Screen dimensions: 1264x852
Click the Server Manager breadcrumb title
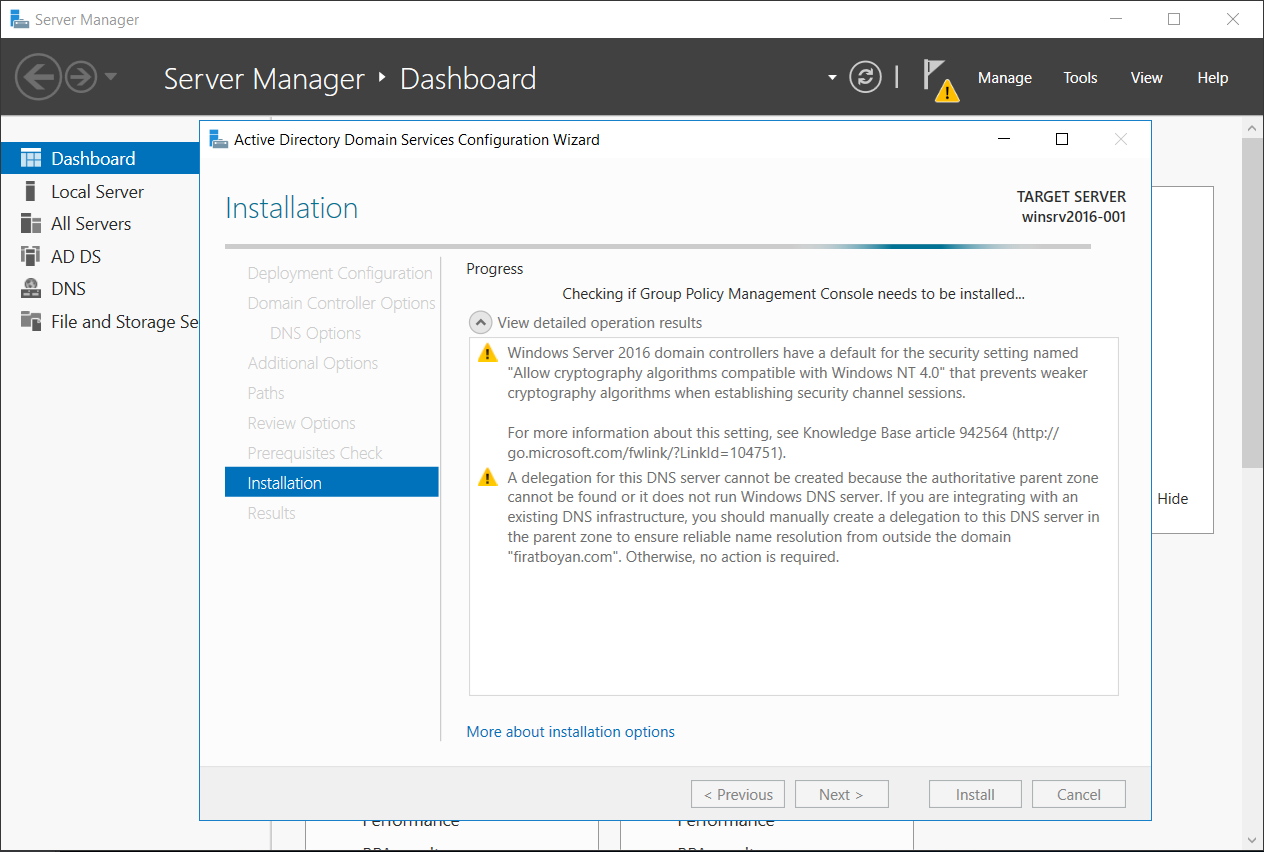click(264, 79)
